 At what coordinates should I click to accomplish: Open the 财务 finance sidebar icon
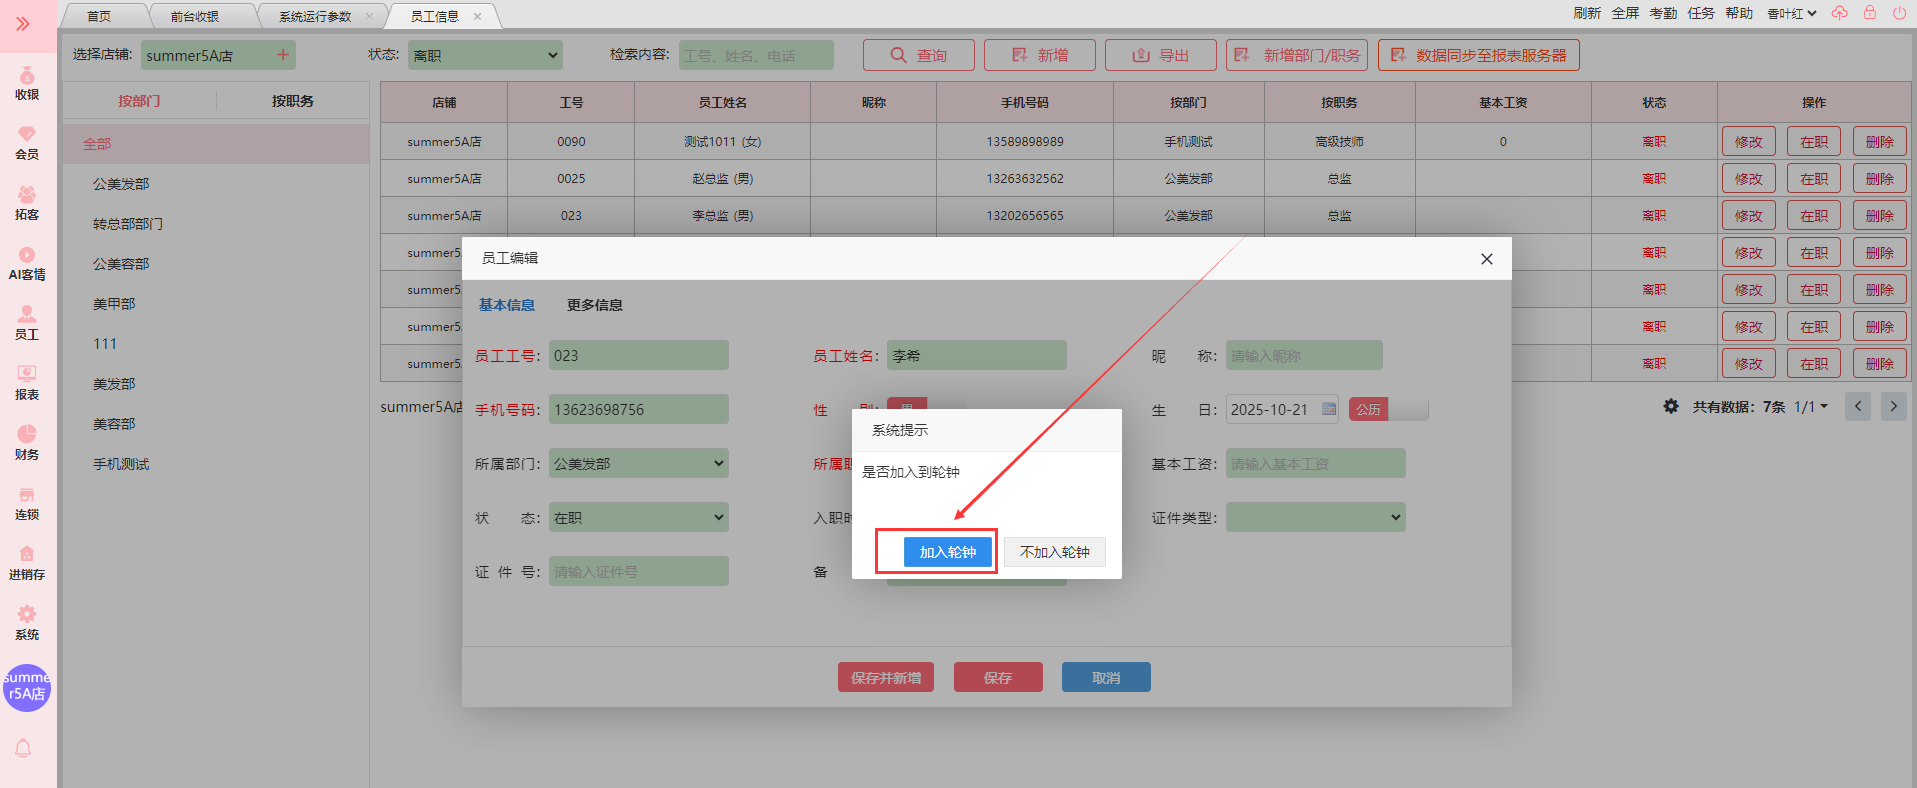pyautogui.click(x=27, y=443)
